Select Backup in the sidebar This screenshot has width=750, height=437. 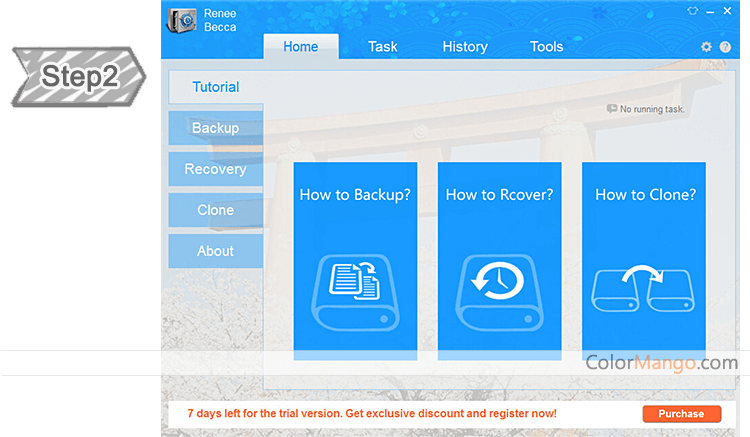pyautogui.click(x=215, y=128)
